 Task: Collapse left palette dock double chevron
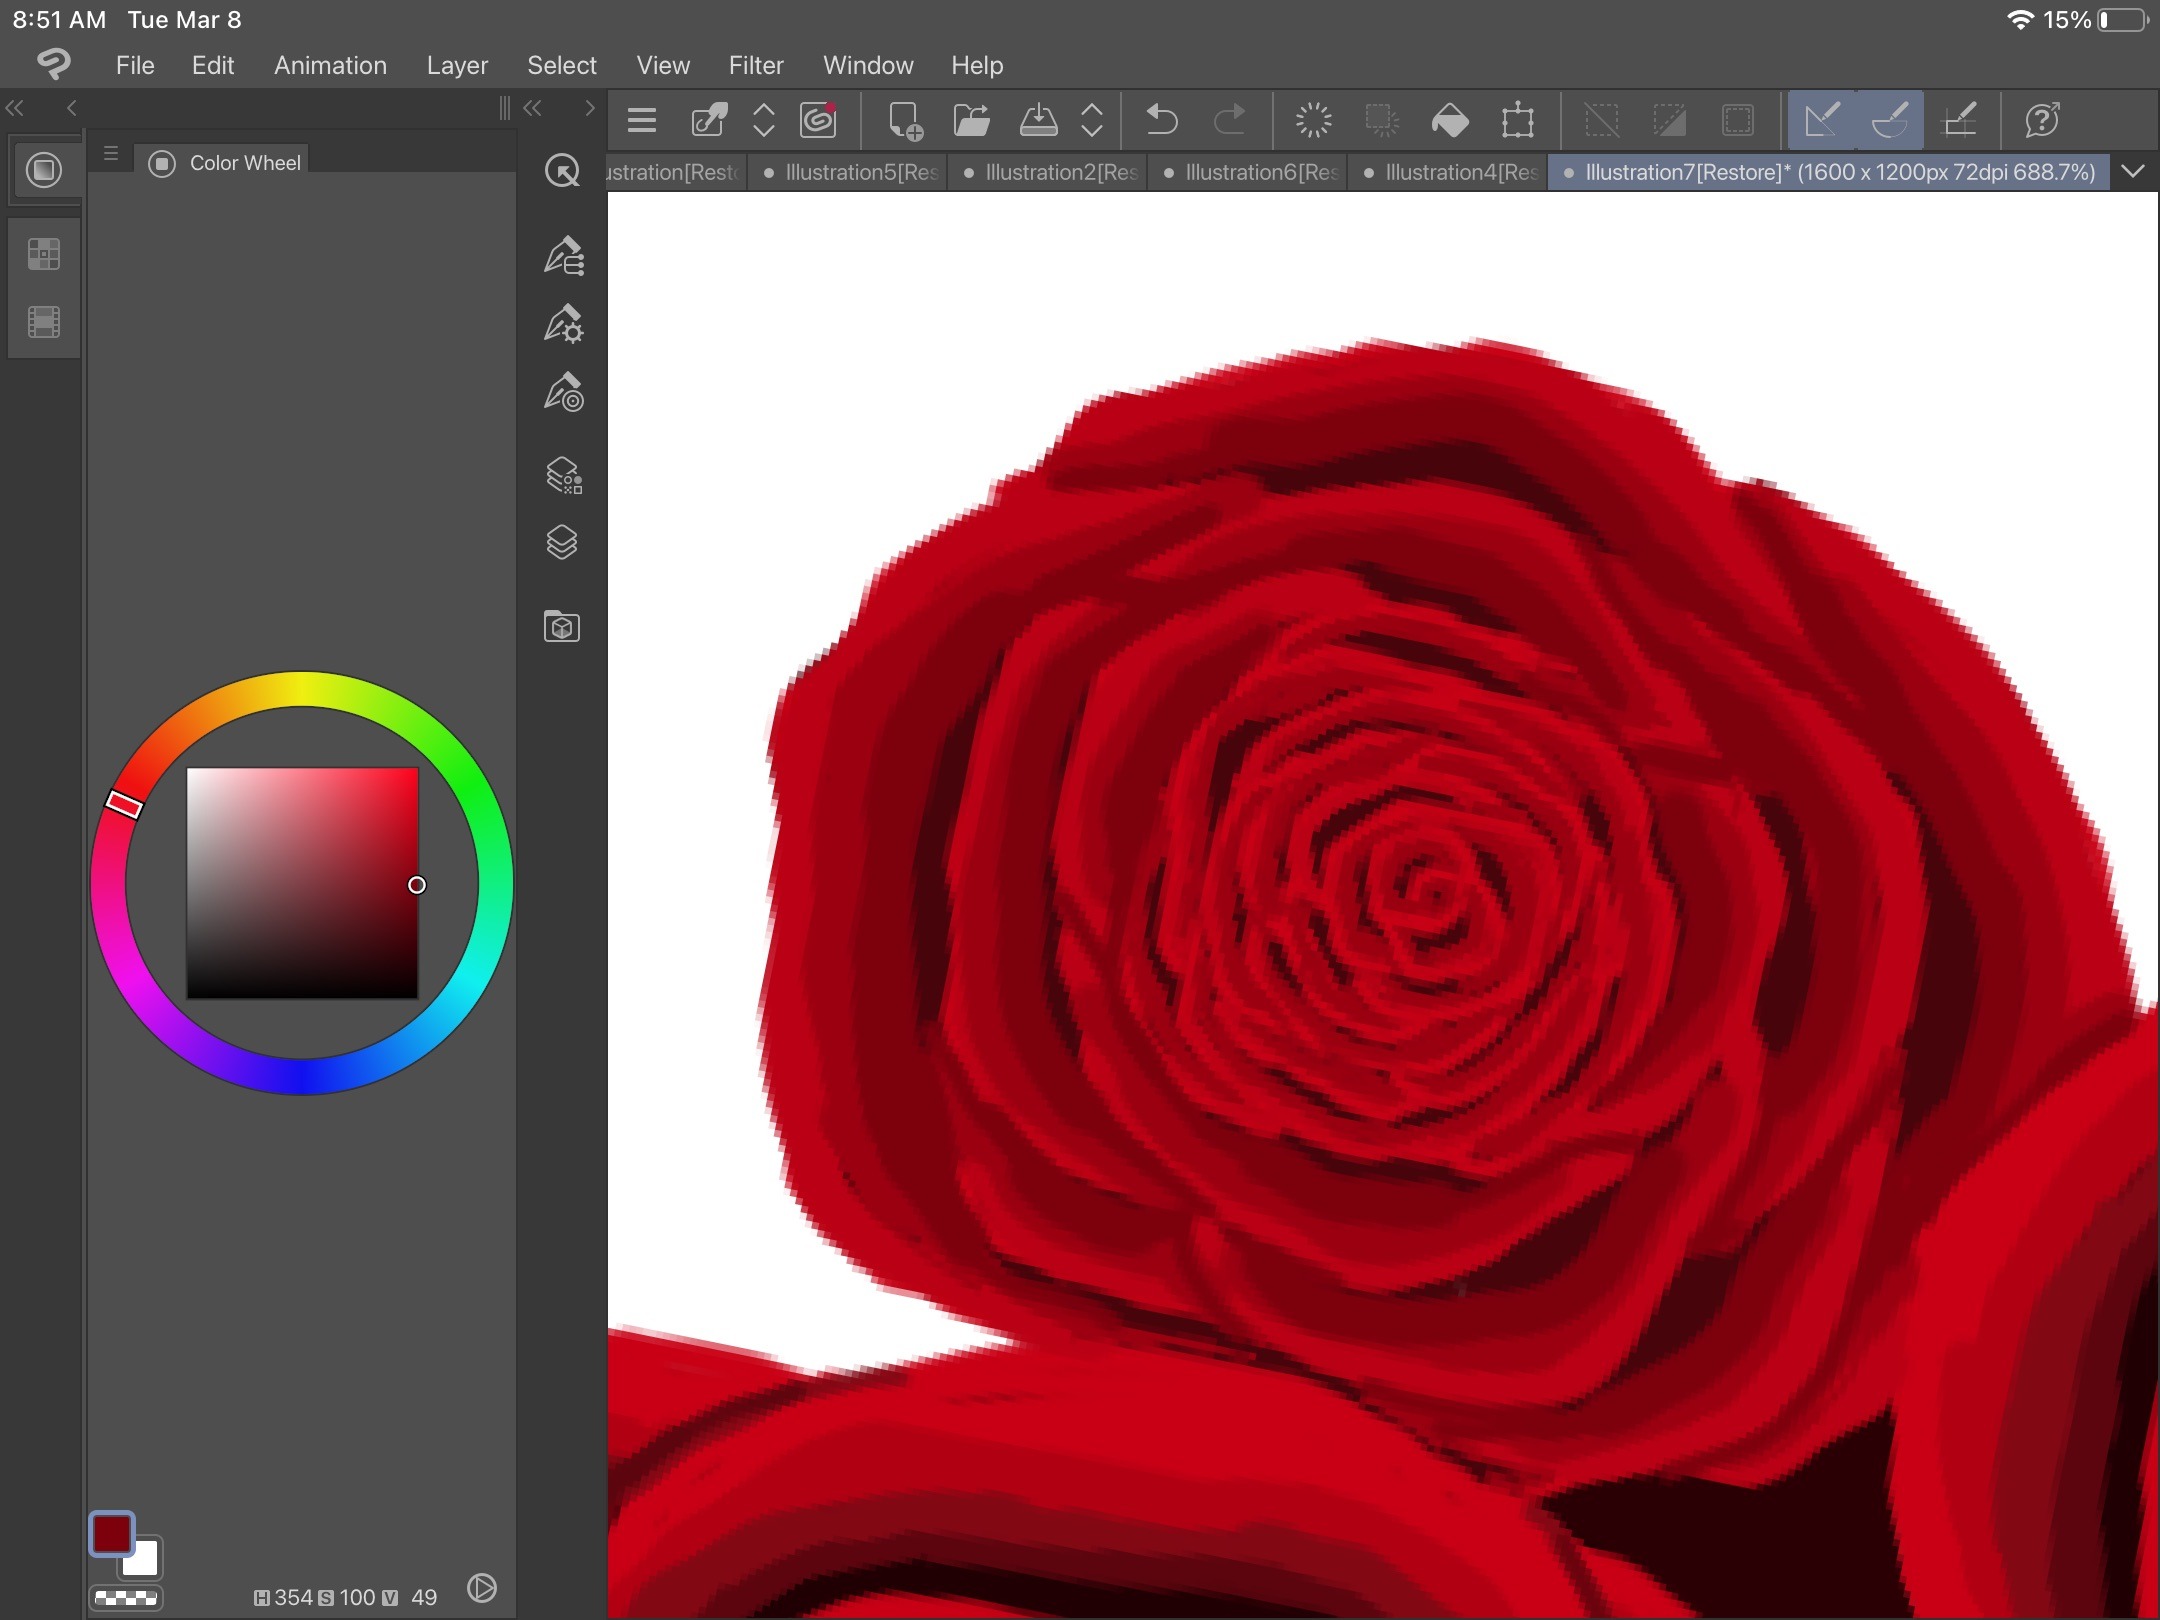[x=15, y=108]
